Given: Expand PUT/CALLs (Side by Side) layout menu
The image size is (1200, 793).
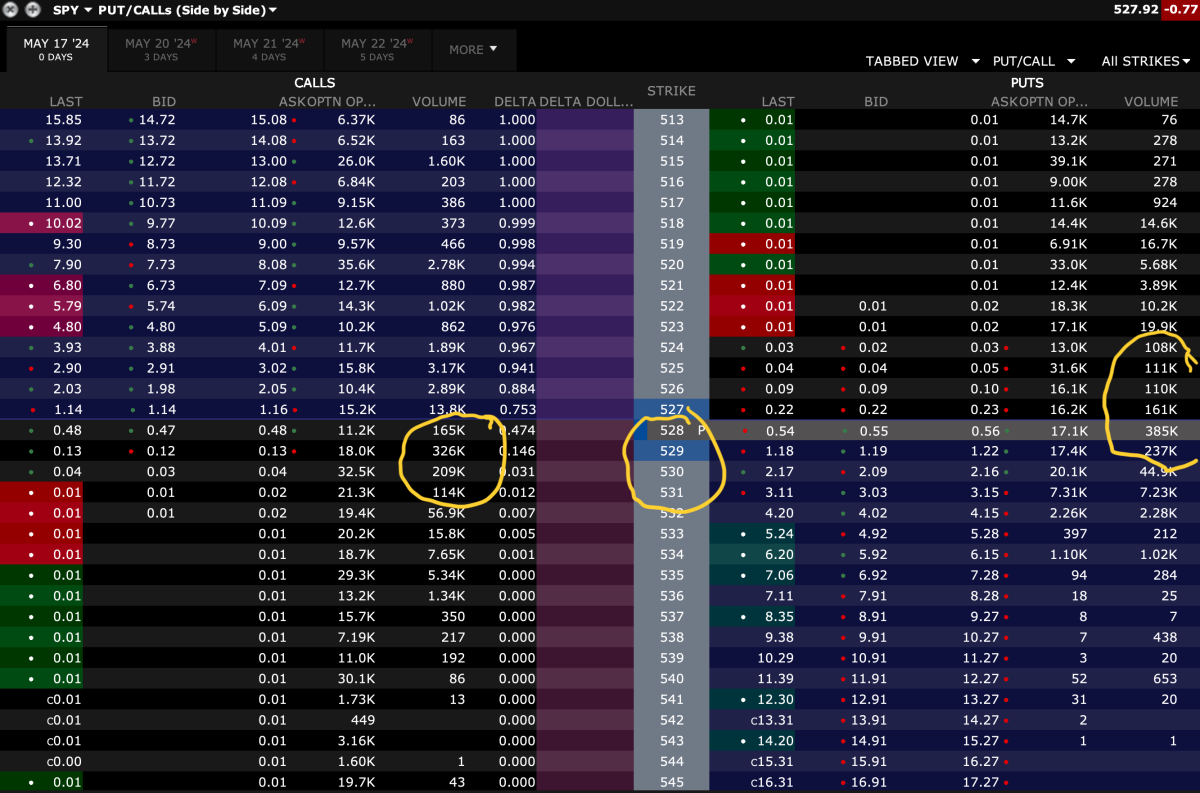Looking at the screenshot, I should point(188,10).
